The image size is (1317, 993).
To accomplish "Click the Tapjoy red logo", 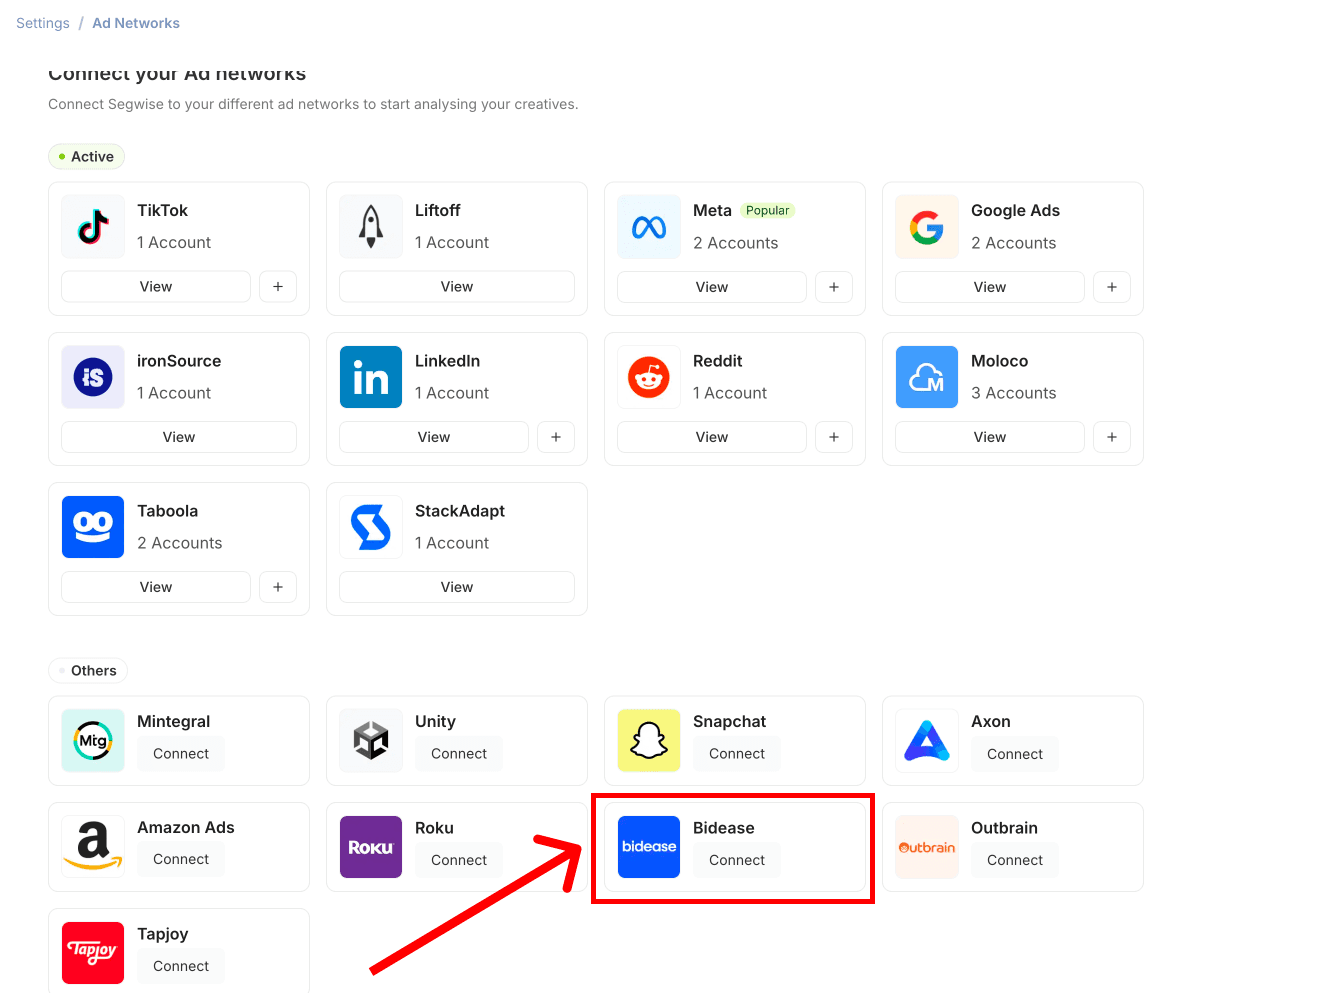I will (93, 953).
